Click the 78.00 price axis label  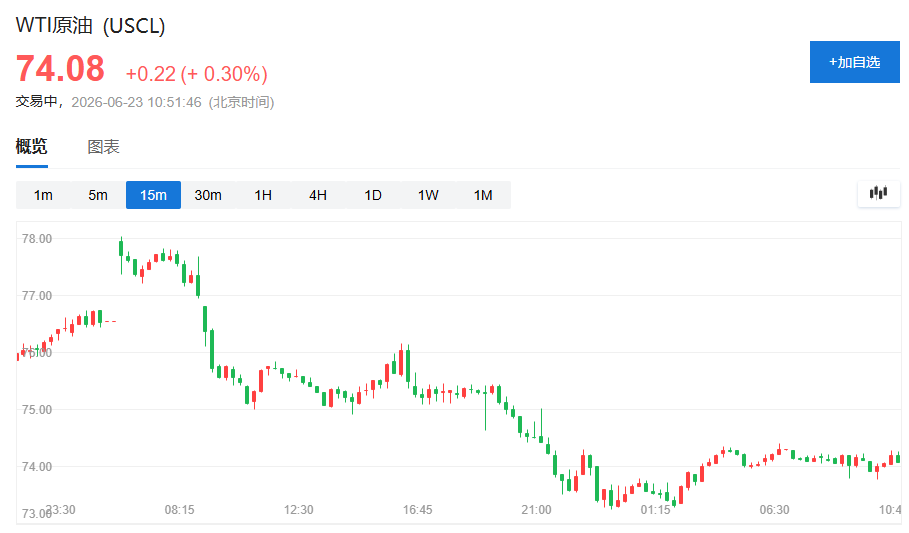coord(37,238)
